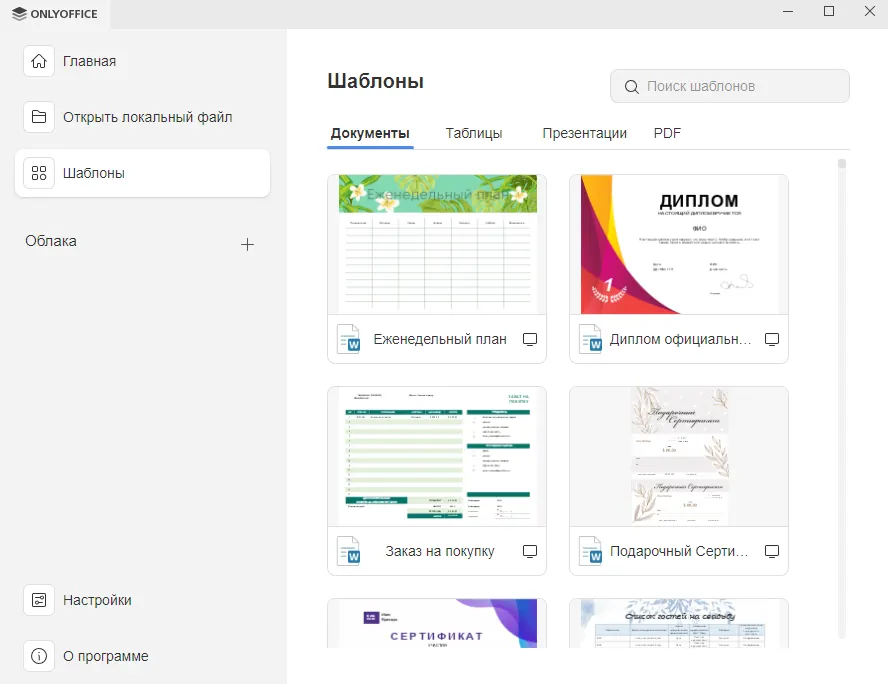Select the Документы tab
888x684 pixels.
[x=370, y=133]
